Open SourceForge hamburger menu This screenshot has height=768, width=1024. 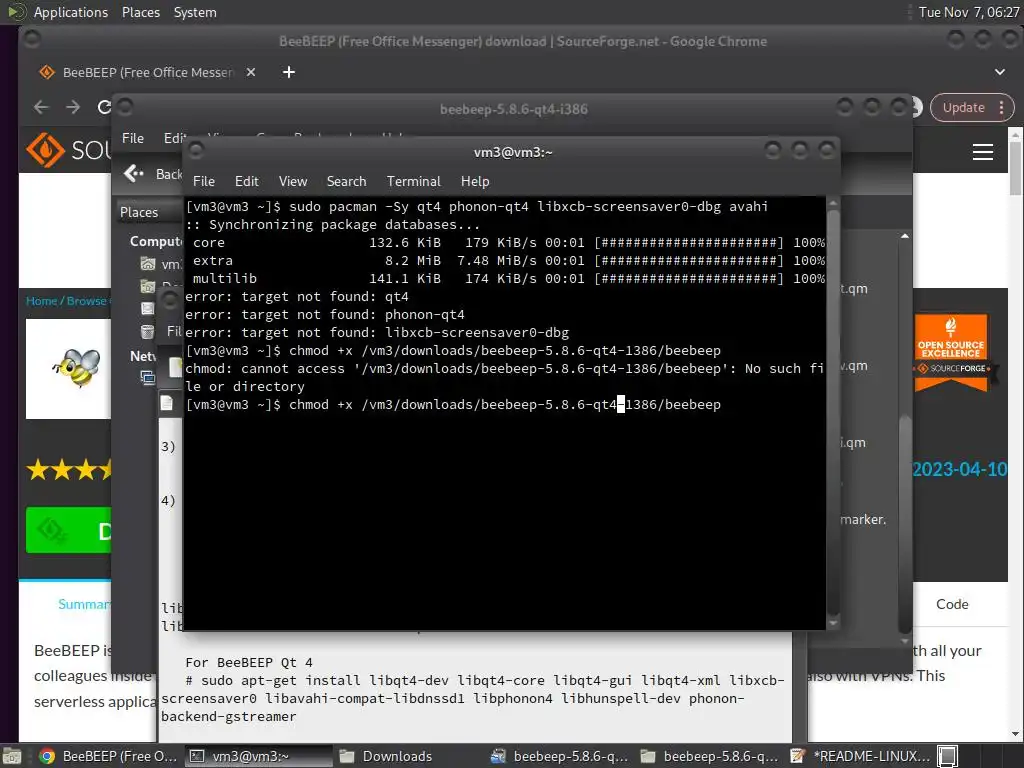(983, 152)
